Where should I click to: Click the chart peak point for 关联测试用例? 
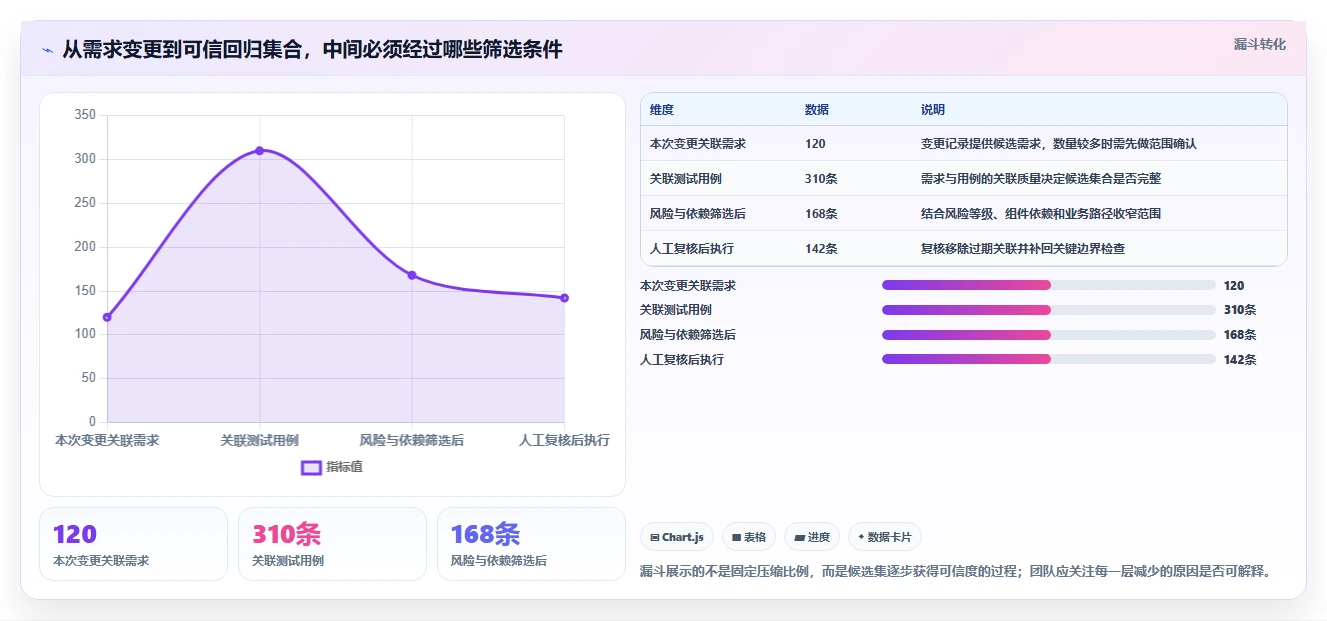pyautogui.click(x=259, y=151)
